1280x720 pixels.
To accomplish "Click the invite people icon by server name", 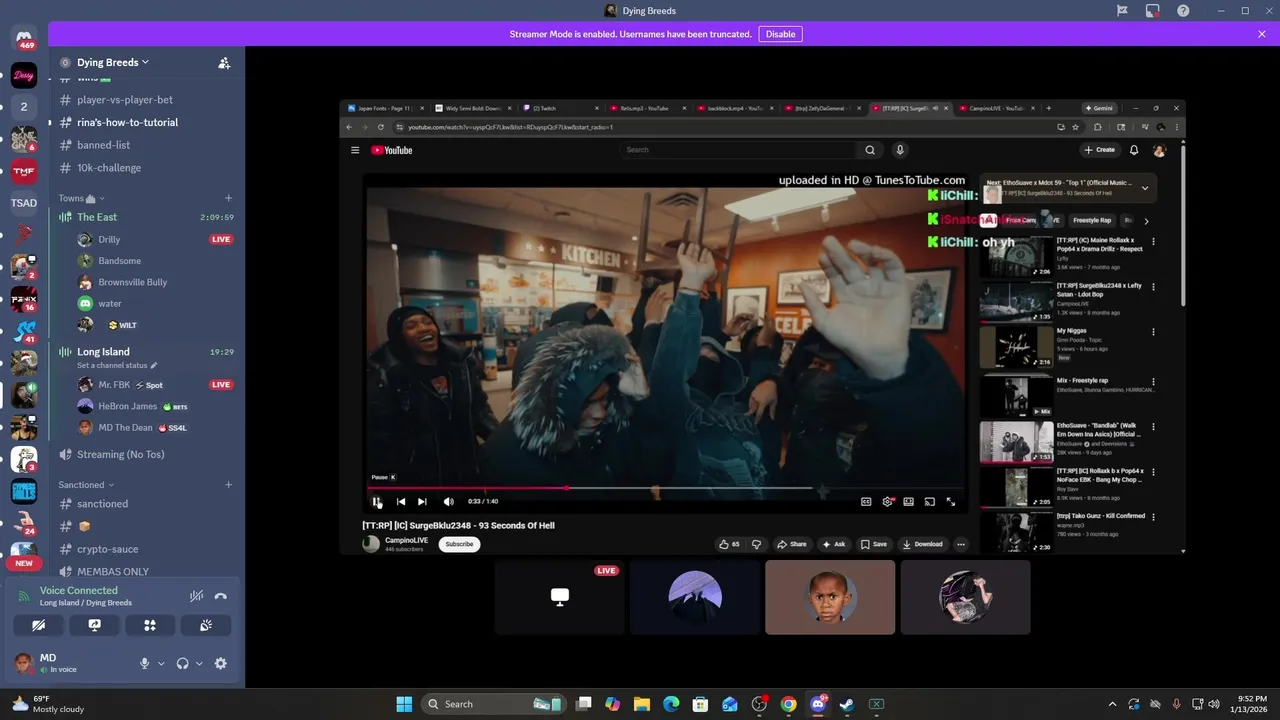I will [x=224, y=62].
